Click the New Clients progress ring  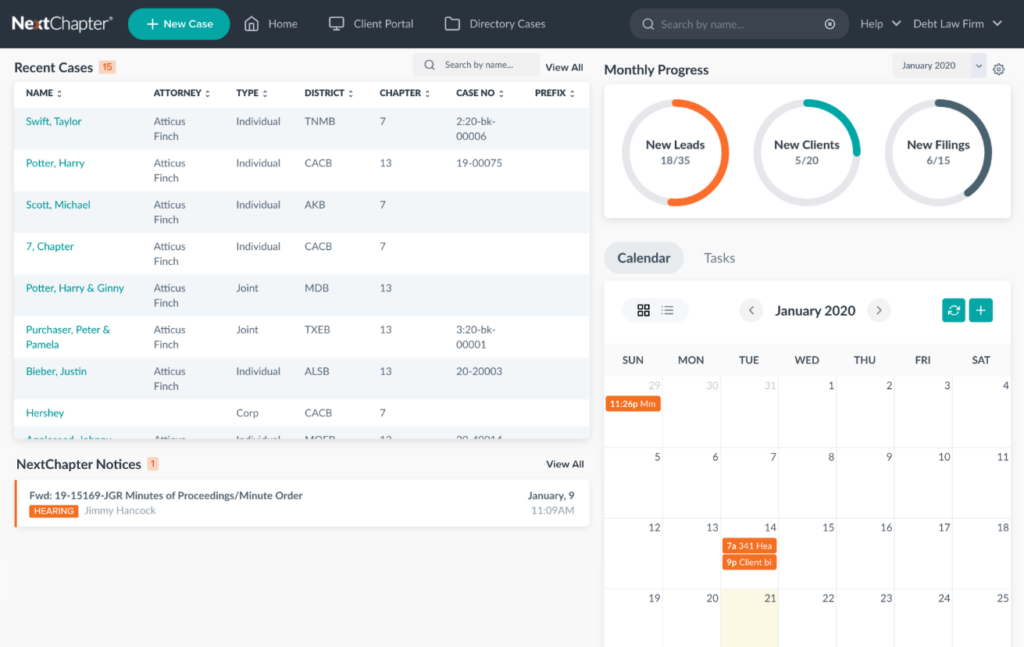pos(807,152)
